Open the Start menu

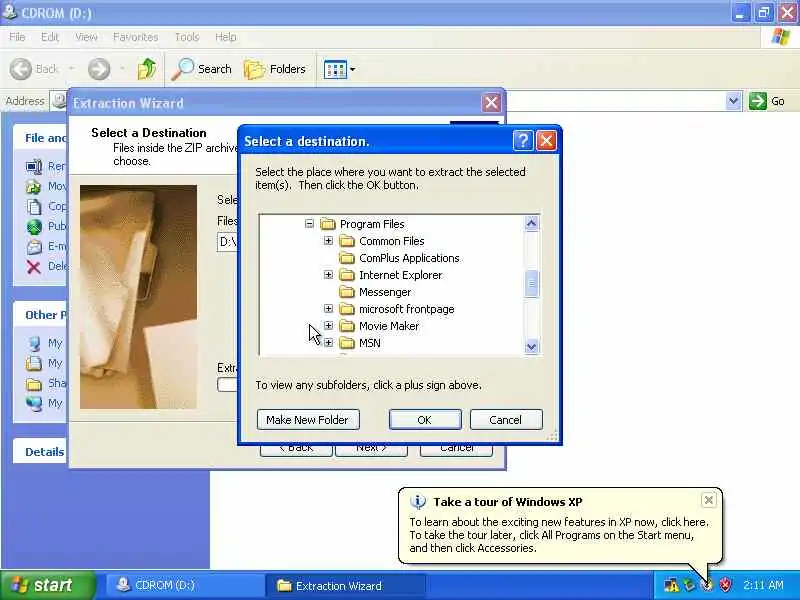48,585
